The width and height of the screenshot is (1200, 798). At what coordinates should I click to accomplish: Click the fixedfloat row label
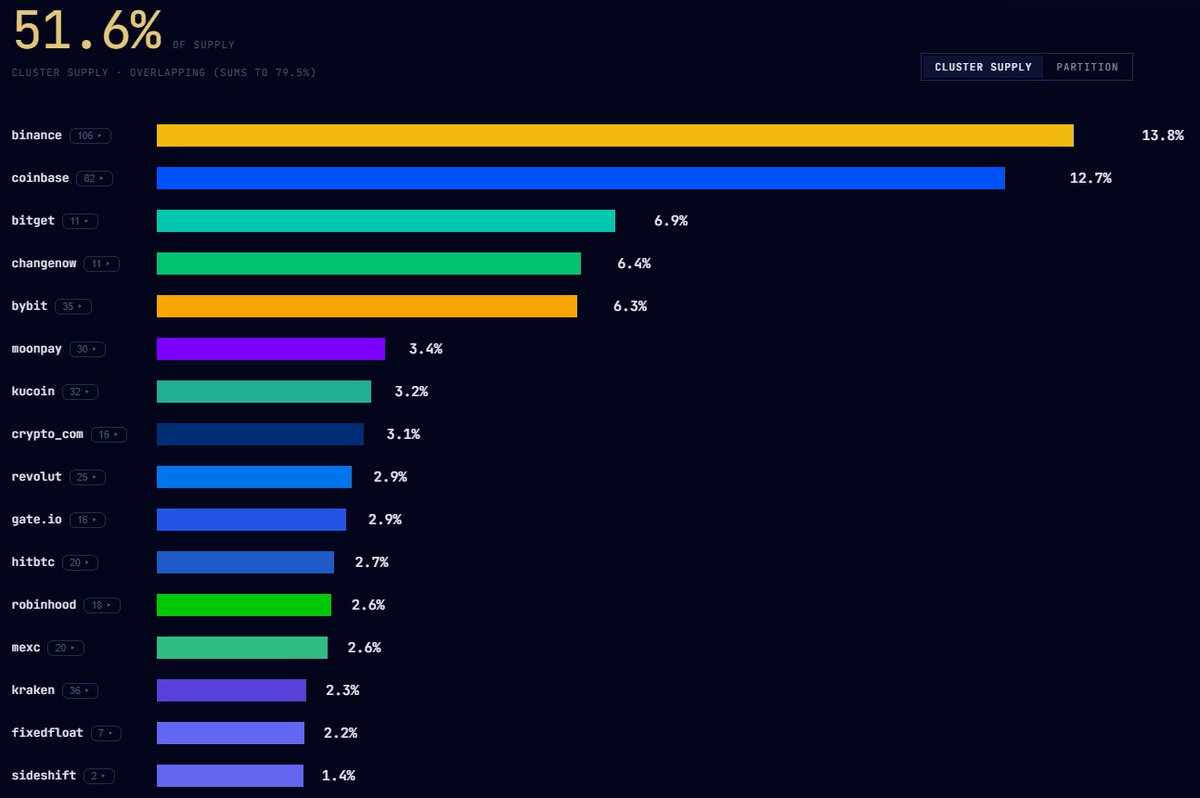coord(48,733)
